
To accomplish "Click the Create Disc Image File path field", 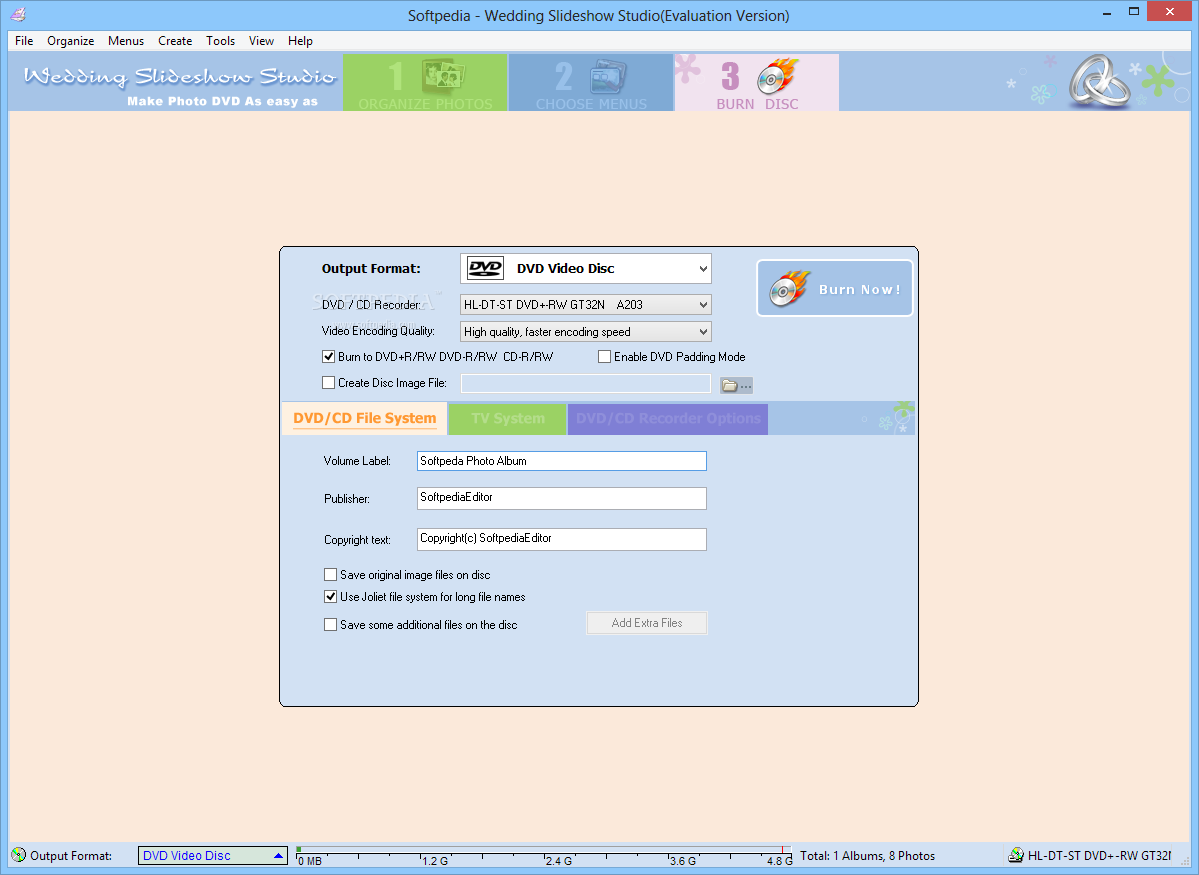I will pos(586,383).
